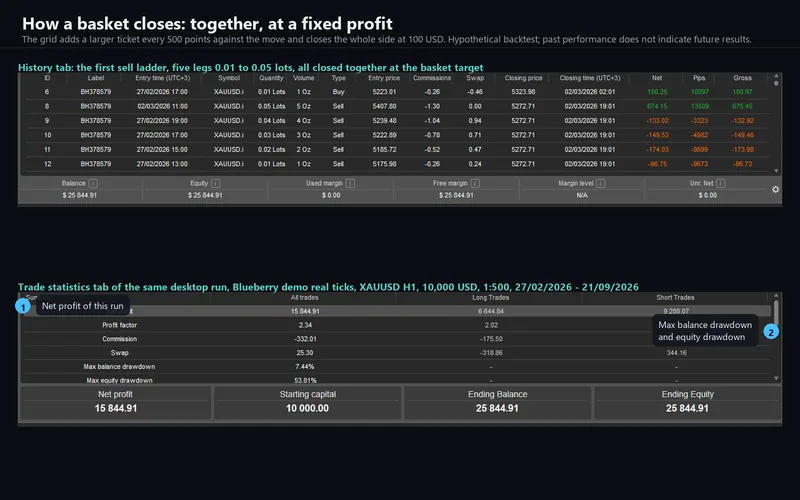Click entry price 5185.72
The width and height of the screenshot is (800, 500).
coord(384,149)
